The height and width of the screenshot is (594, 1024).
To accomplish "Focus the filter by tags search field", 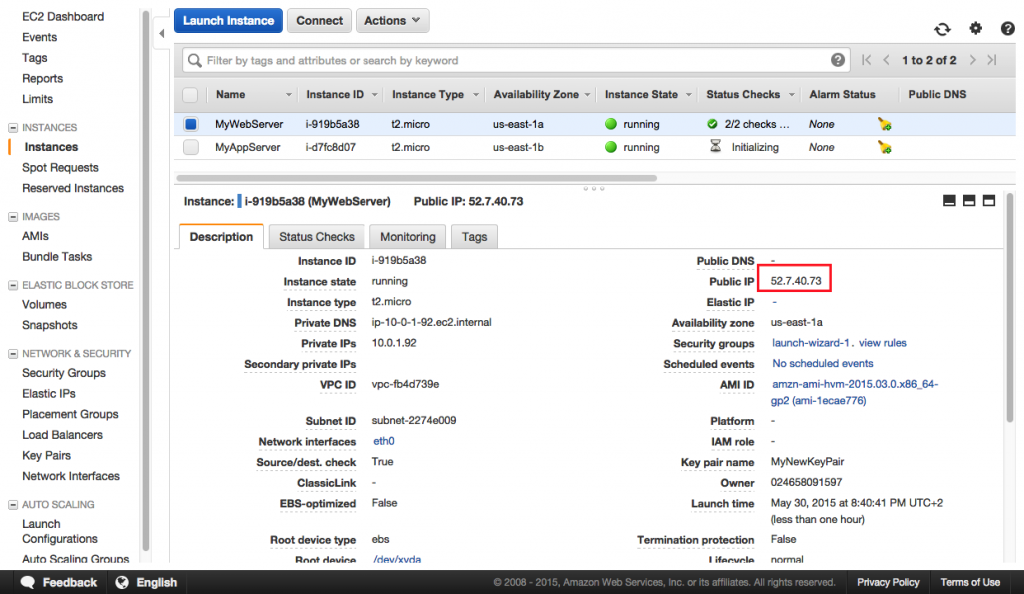I will point(516,61).
